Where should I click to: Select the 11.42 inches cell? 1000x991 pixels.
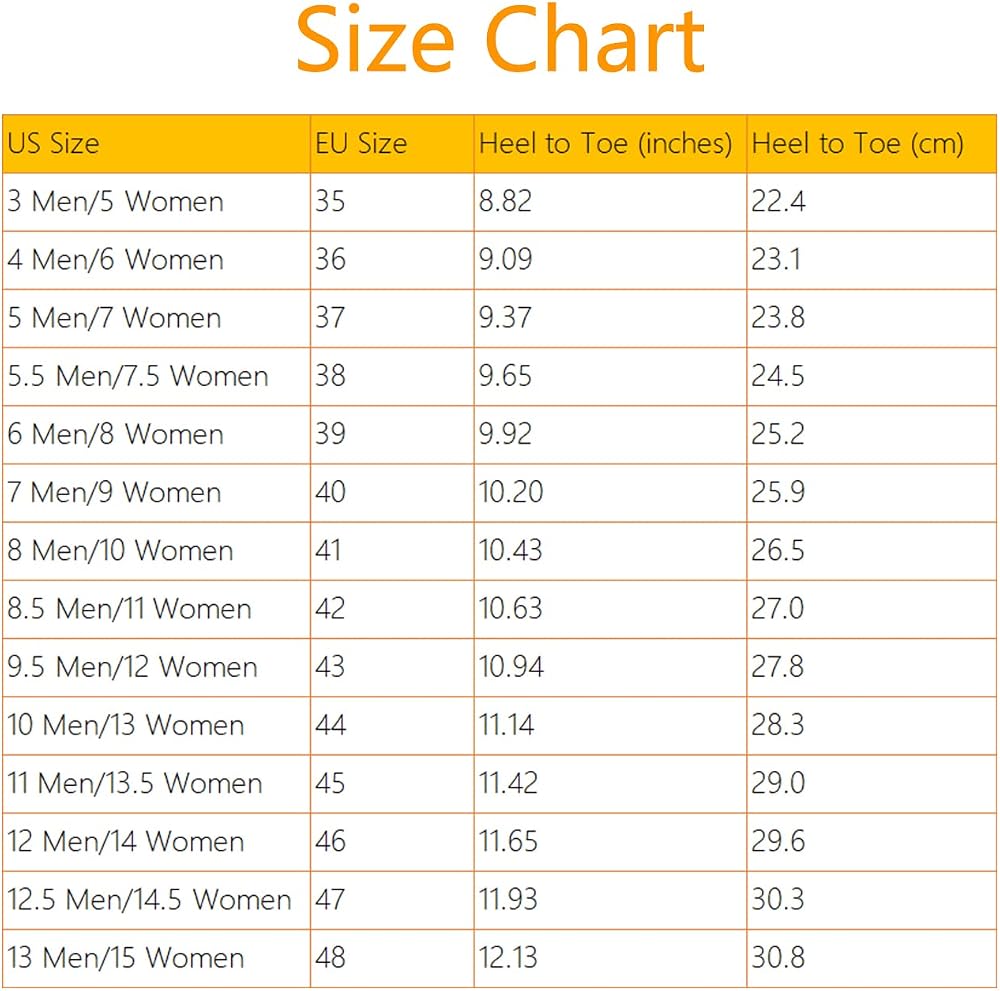[610, 784]
